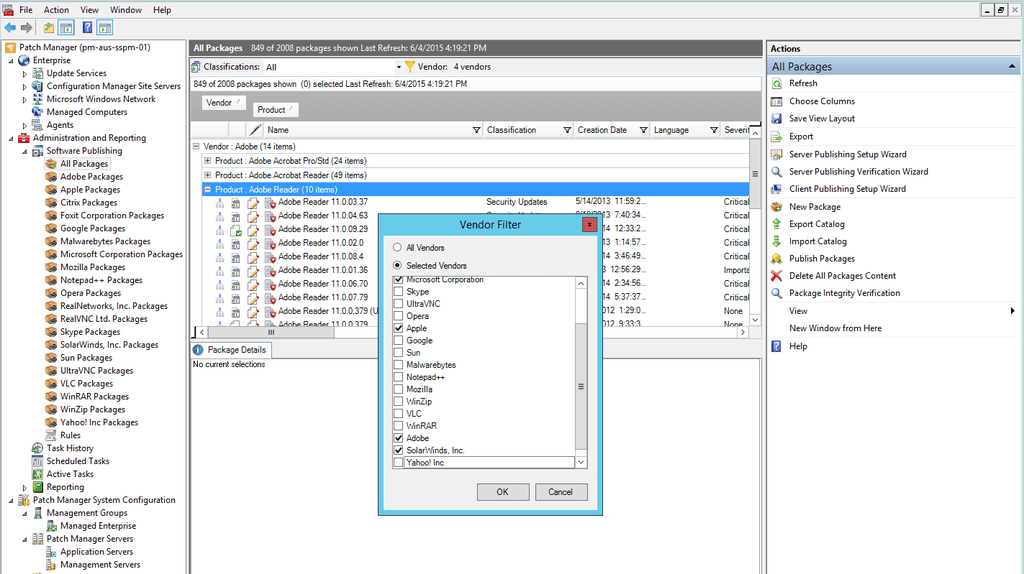Open the Name column filter dropdown
1024x574 pixels.
pyautogui.click(x=476, y=130)
